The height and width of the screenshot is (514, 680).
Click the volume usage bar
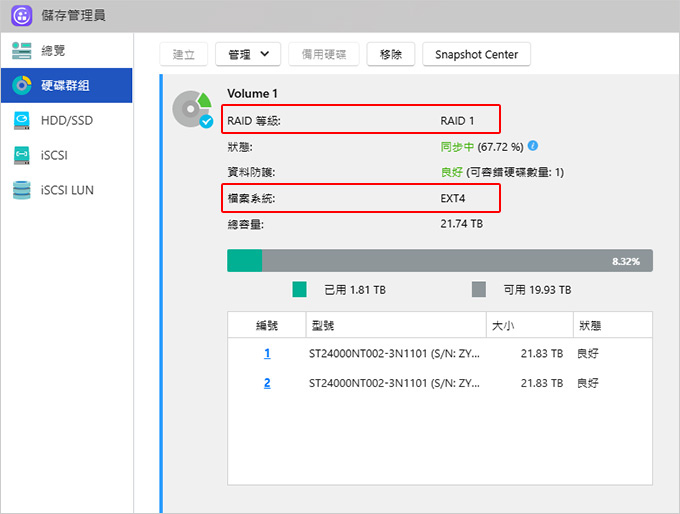[440, 260]
